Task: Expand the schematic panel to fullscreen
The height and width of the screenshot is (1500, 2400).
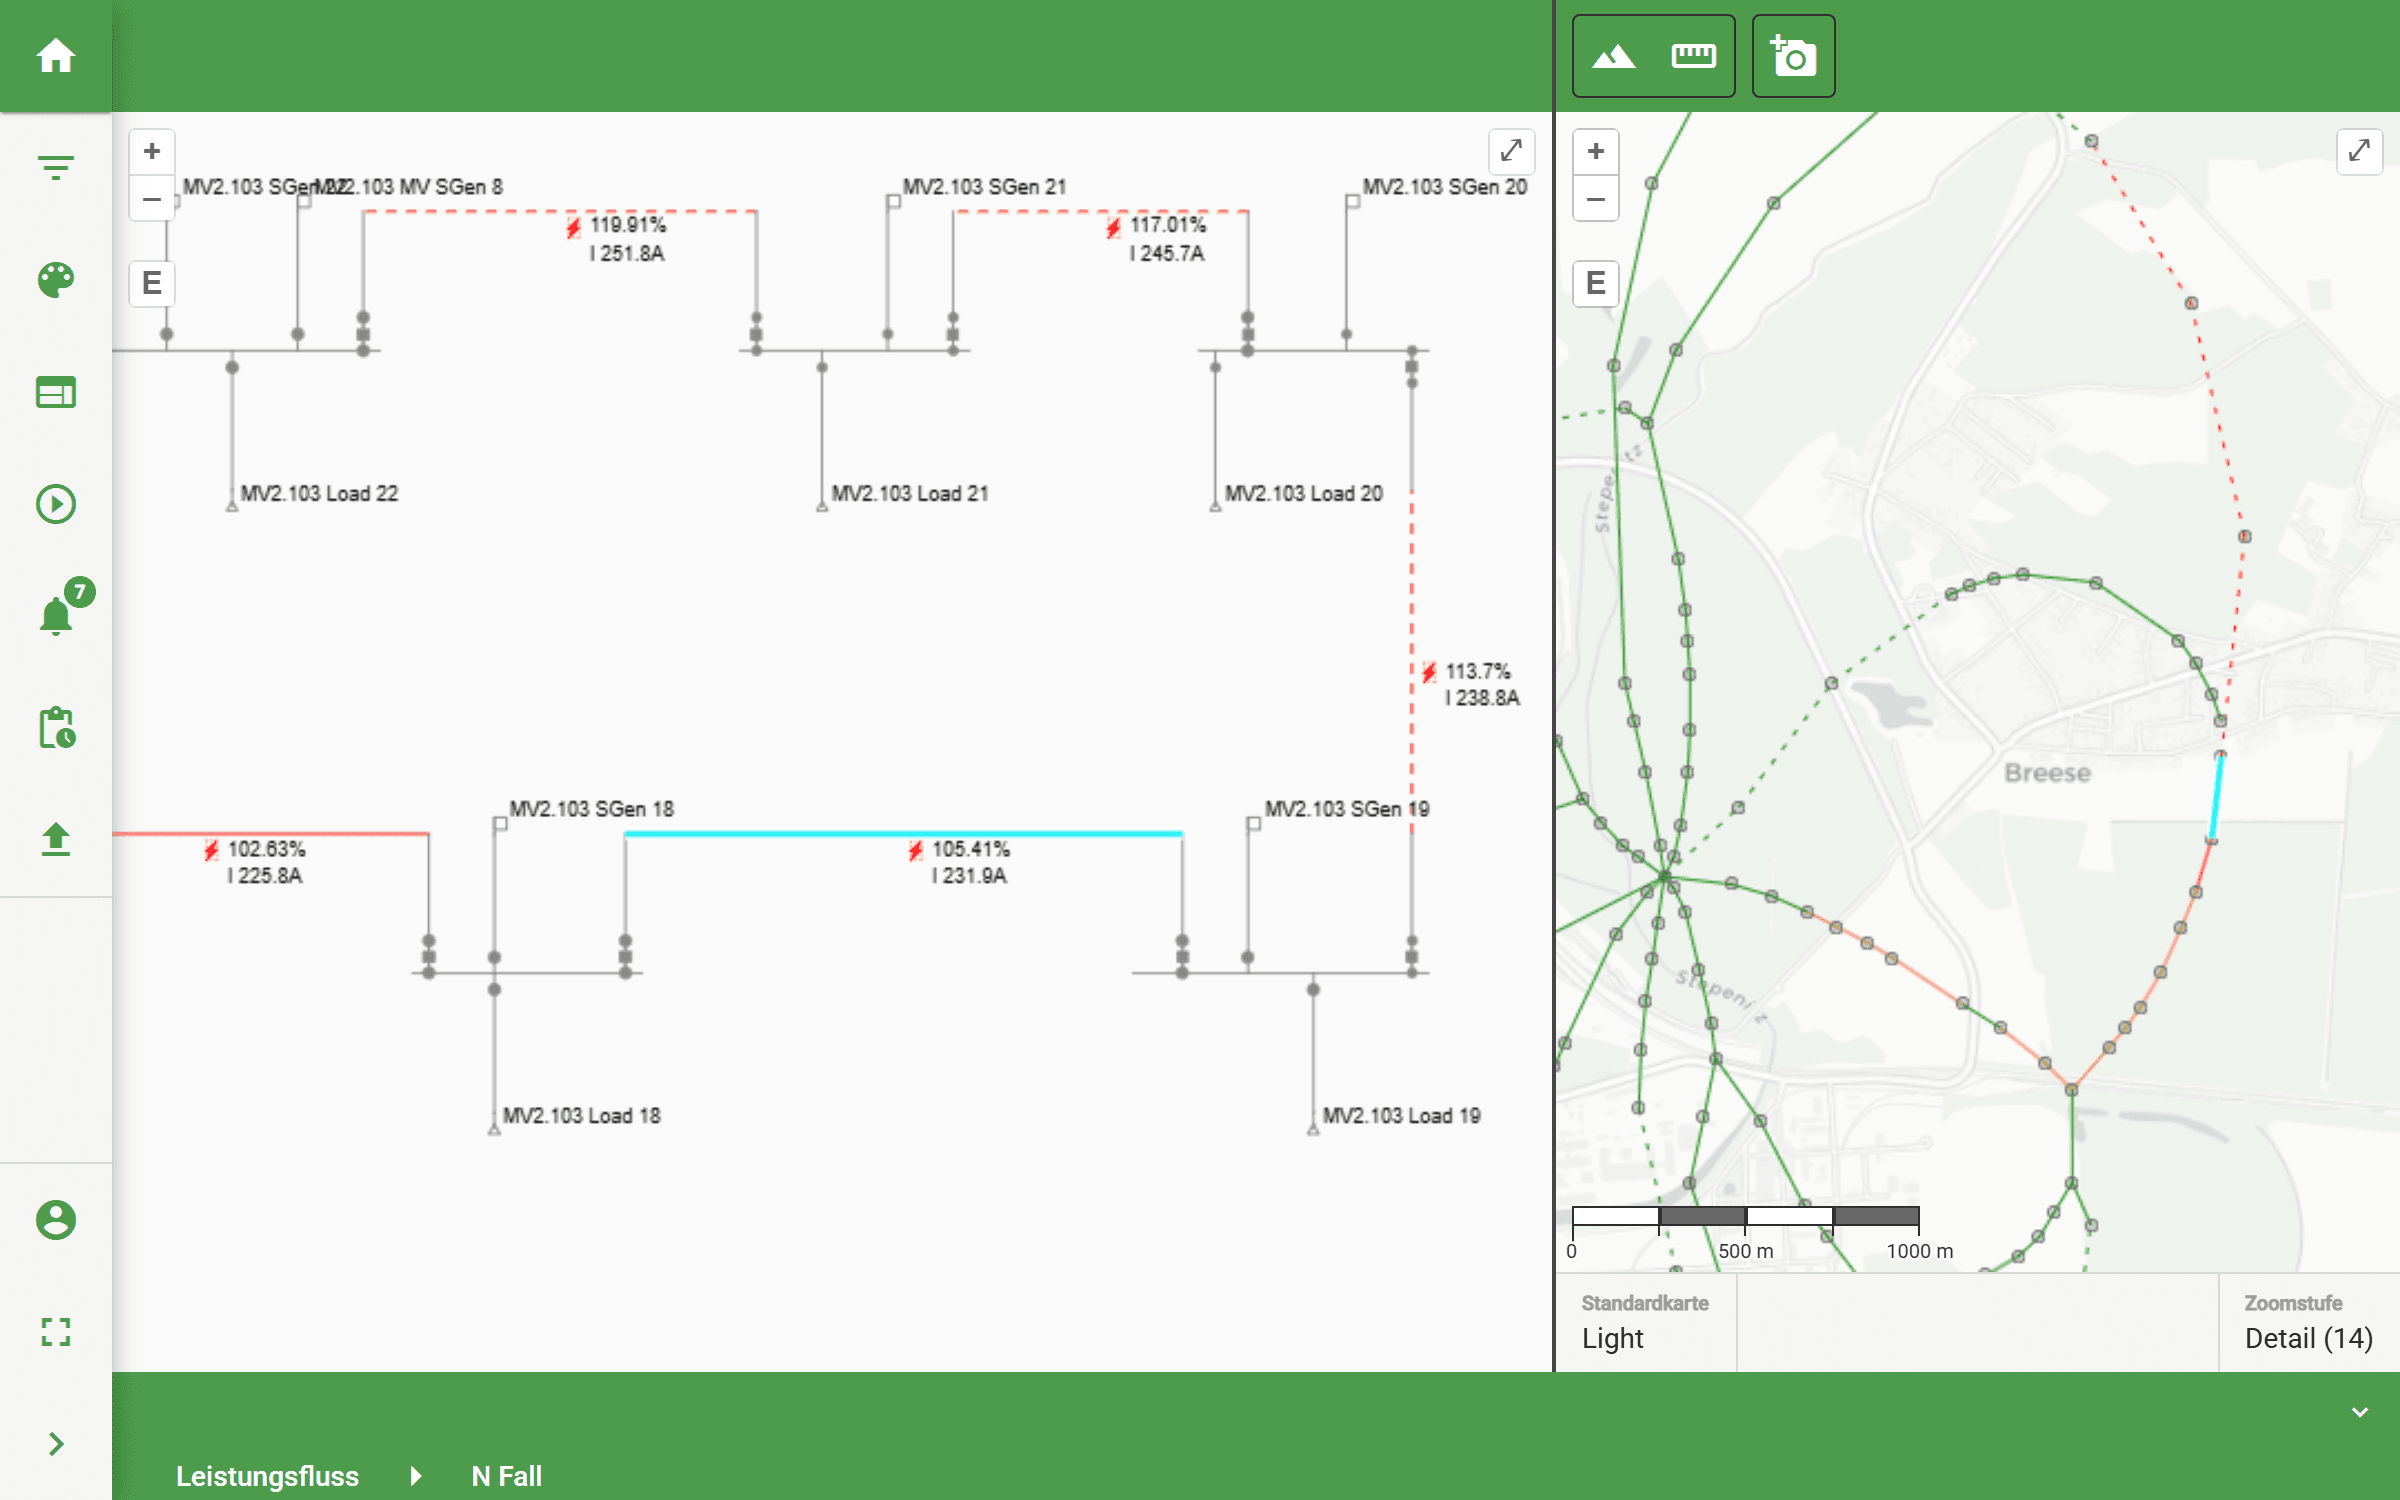Action: point(1511,152)
